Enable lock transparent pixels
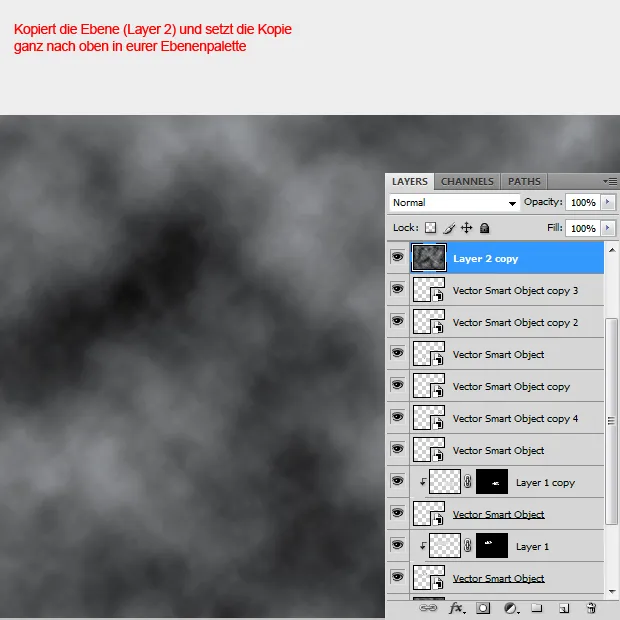The width and height of the screenshot is (620, 620). click(x=431, y=228)
